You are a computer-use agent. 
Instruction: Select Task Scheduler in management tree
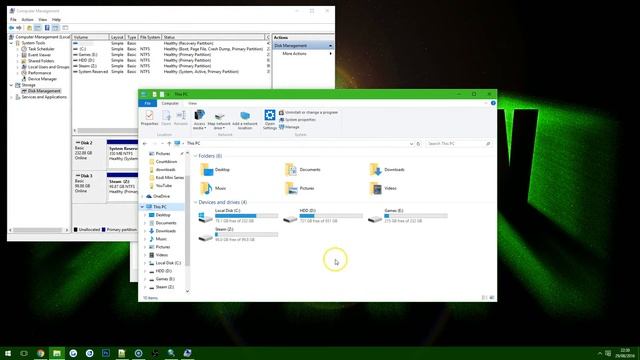pyautogui.click(x=38, y=49)
